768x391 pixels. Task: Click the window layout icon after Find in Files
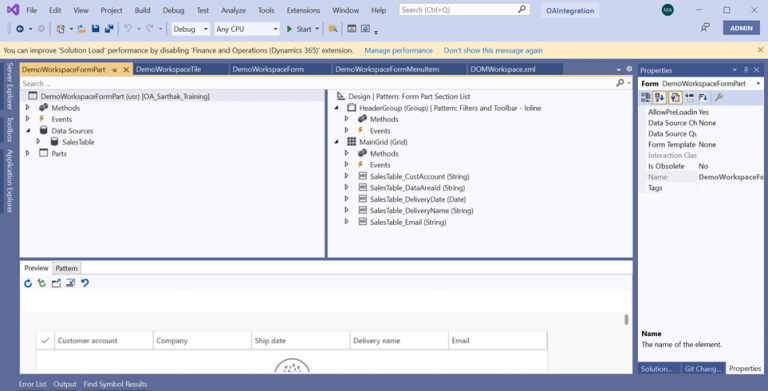352,29
